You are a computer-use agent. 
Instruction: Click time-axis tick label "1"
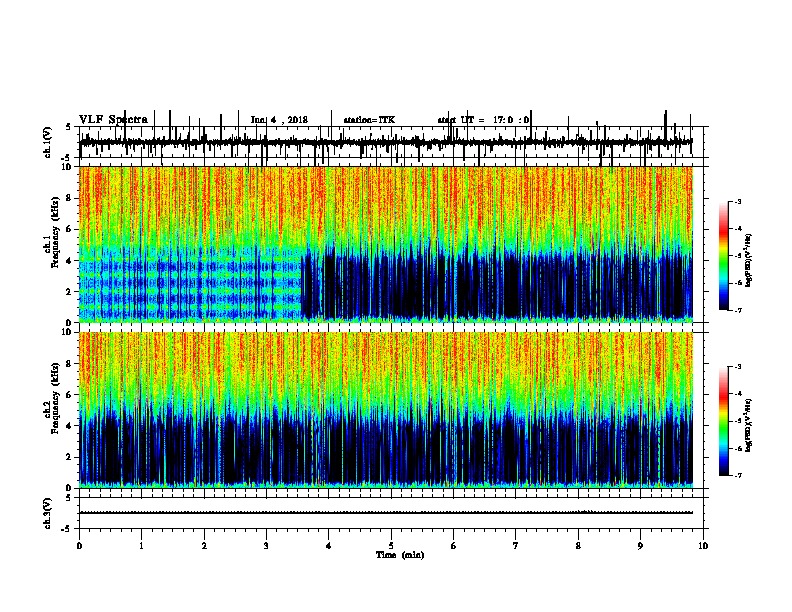point(141,546)
